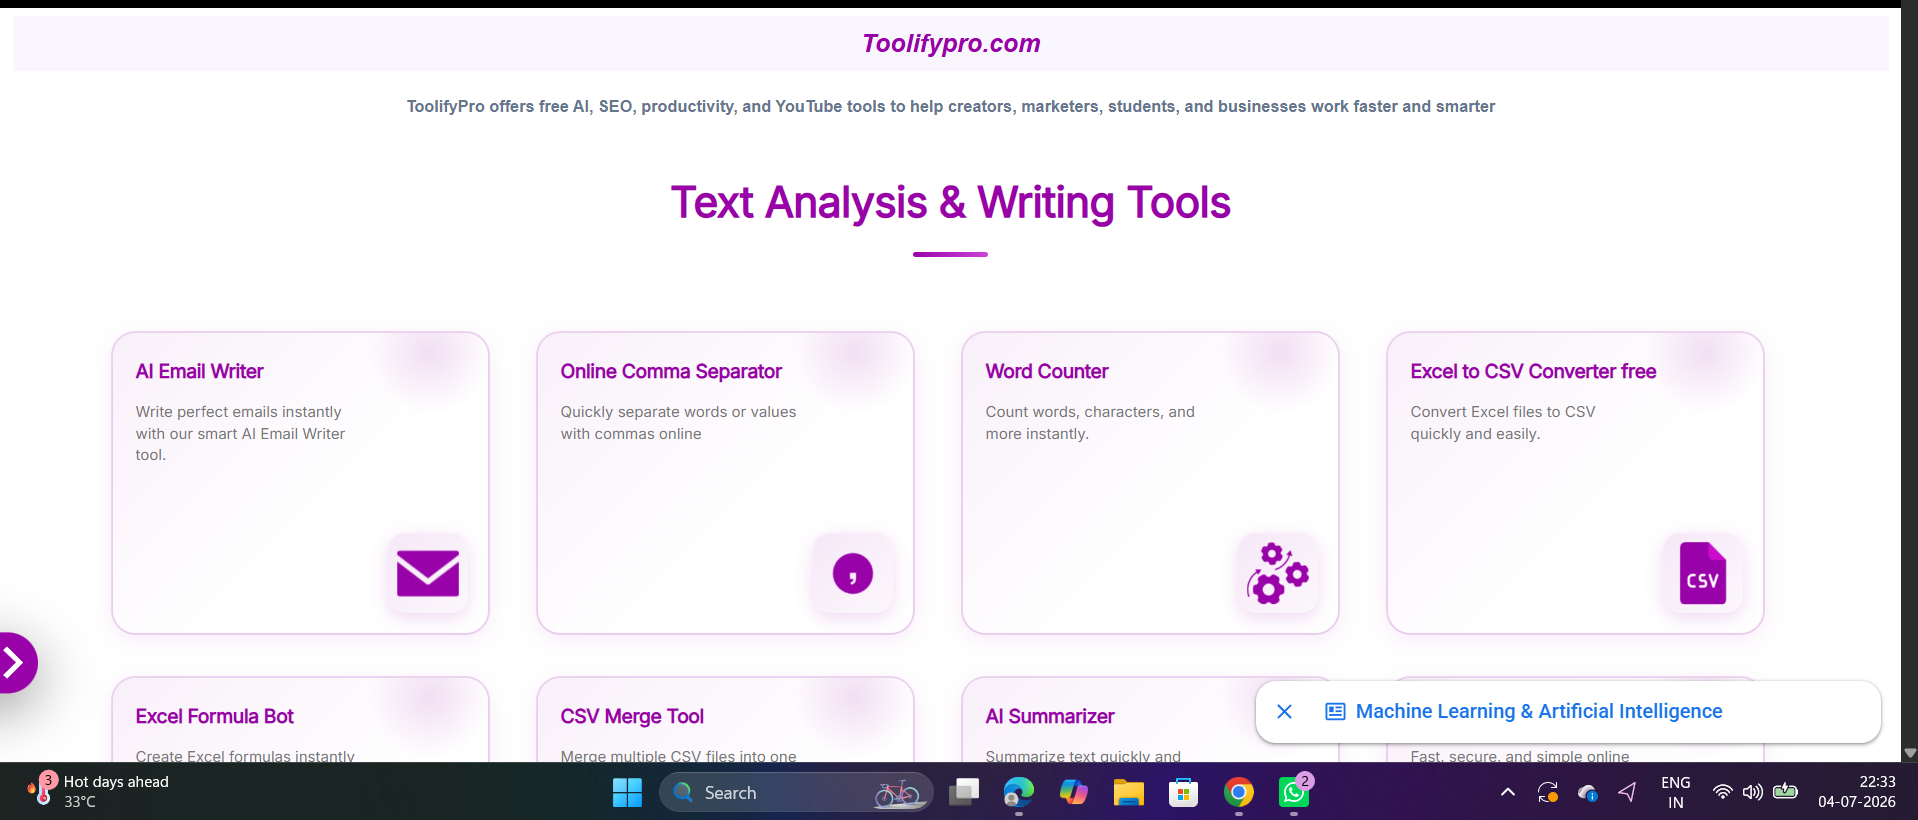Image resolution: width=1918 pixels, height=820 pixels.
Task: Show hidden system tray icons
Action: (1508, 793)
